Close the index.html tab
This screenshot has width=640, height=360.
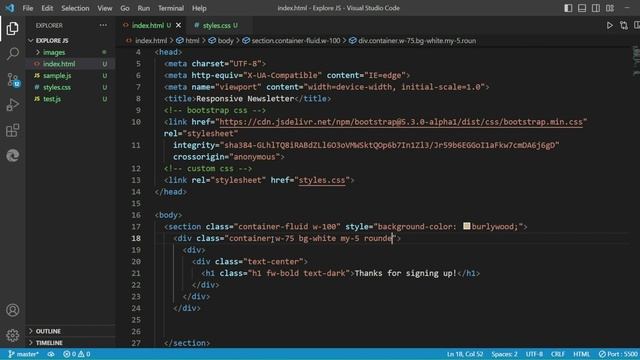[178, 25]
